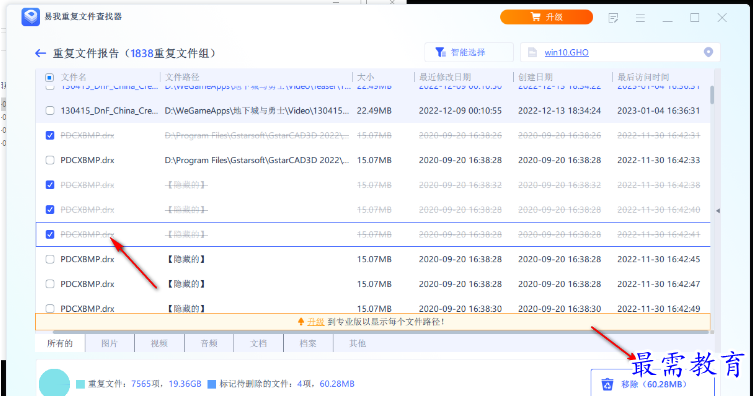Sort by the 大小 column header
This screenshot has width=753, height=396.
pos(365,77)
